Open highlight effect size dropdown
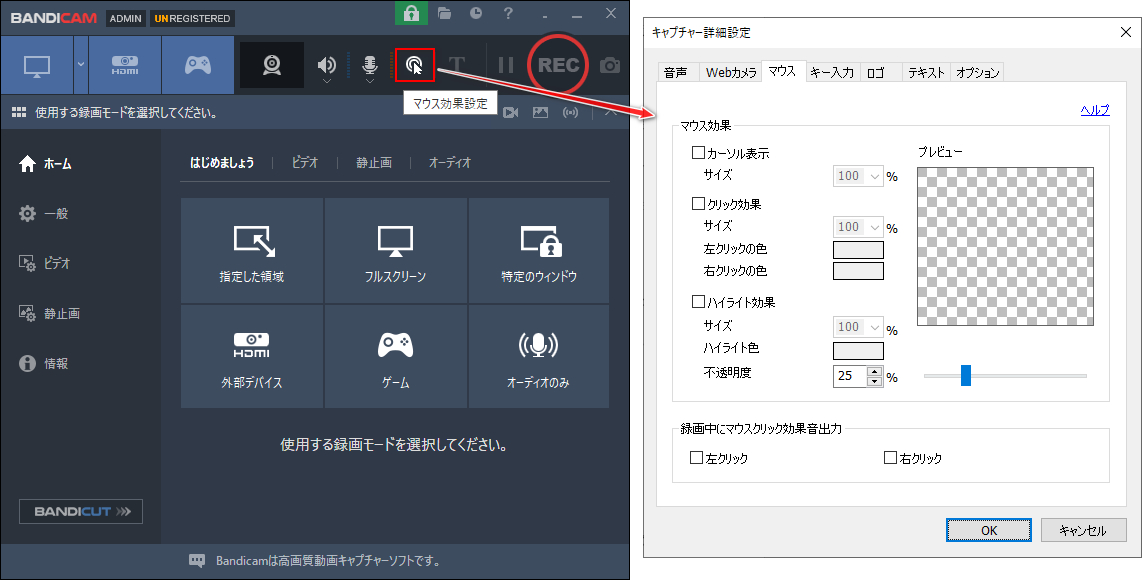This screenshot has height=580, width=1147. tap(859, 326)
